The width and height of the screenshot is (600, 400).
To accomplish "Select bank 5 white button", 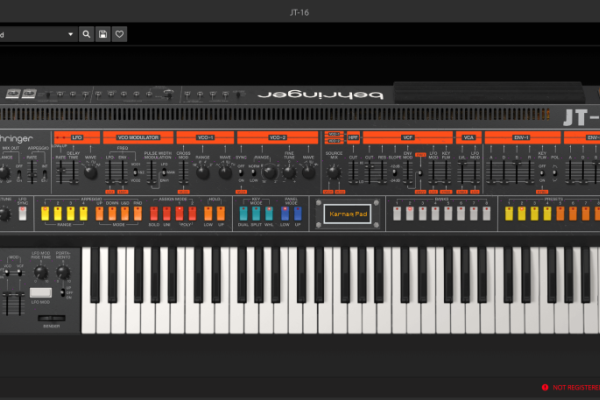I will pos(448,214).
